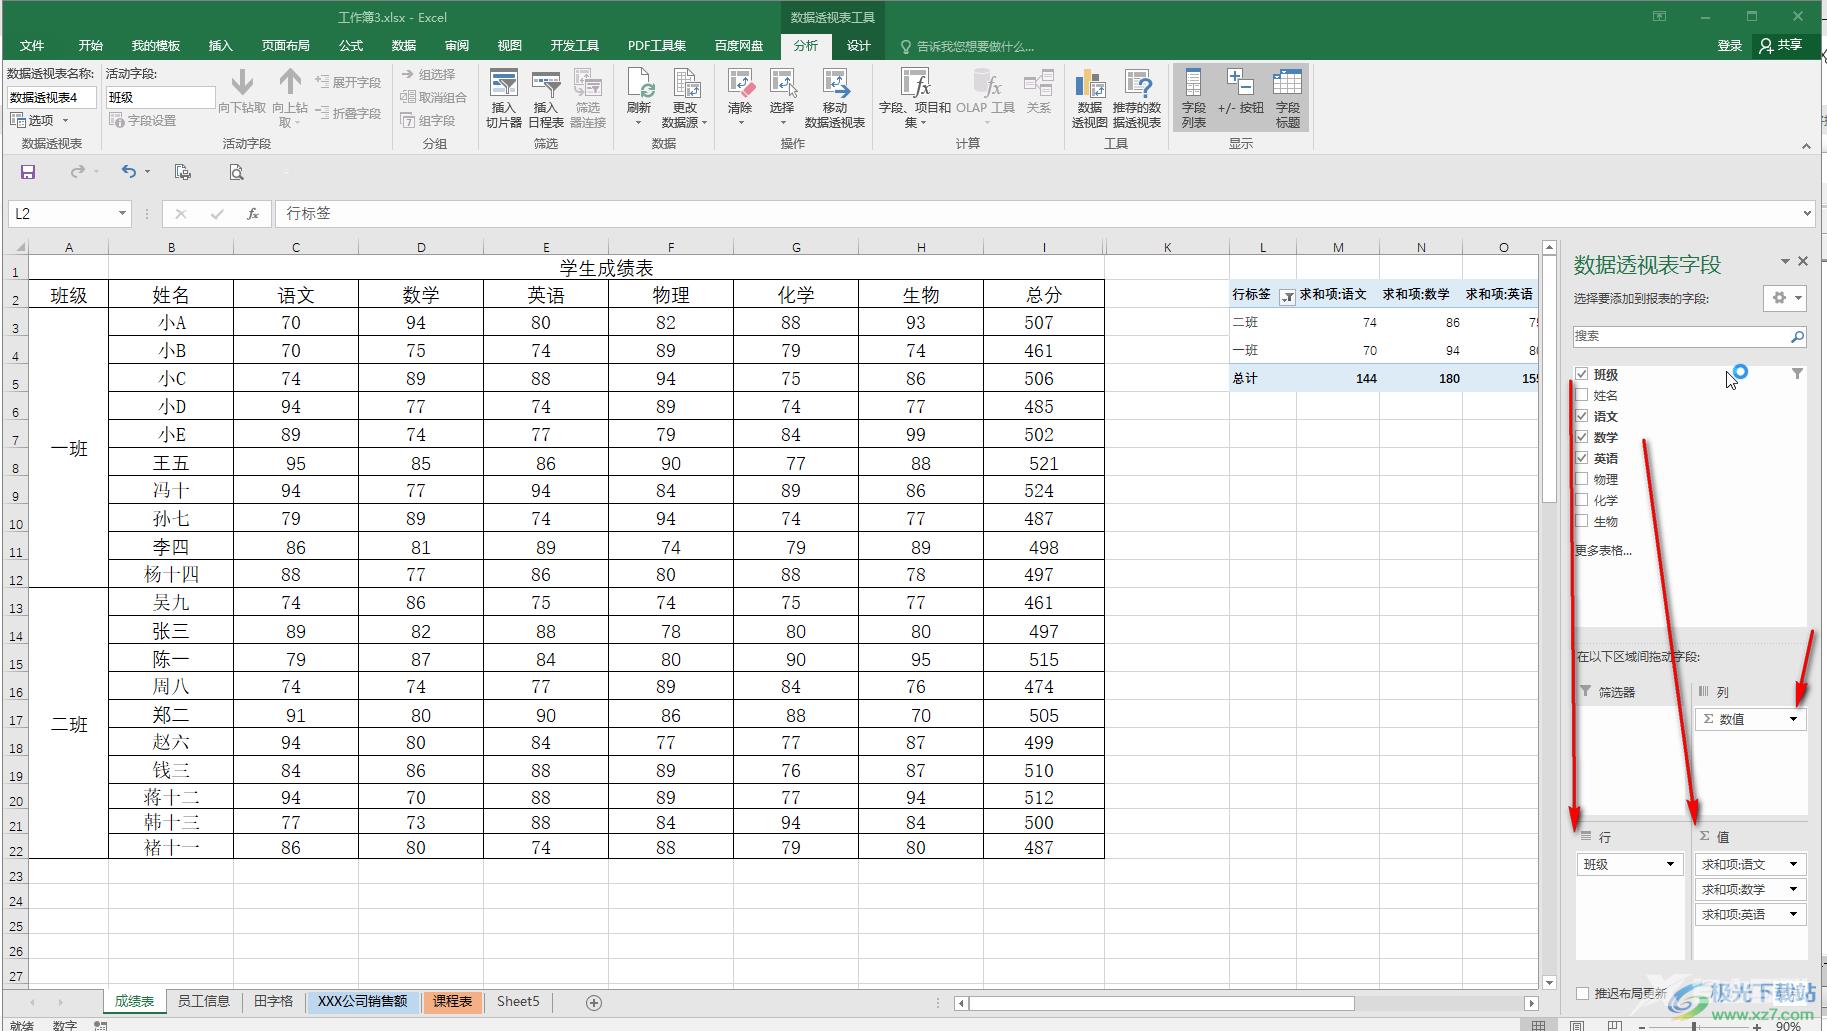
Task: Click the print preview icon
Action: 236,172
